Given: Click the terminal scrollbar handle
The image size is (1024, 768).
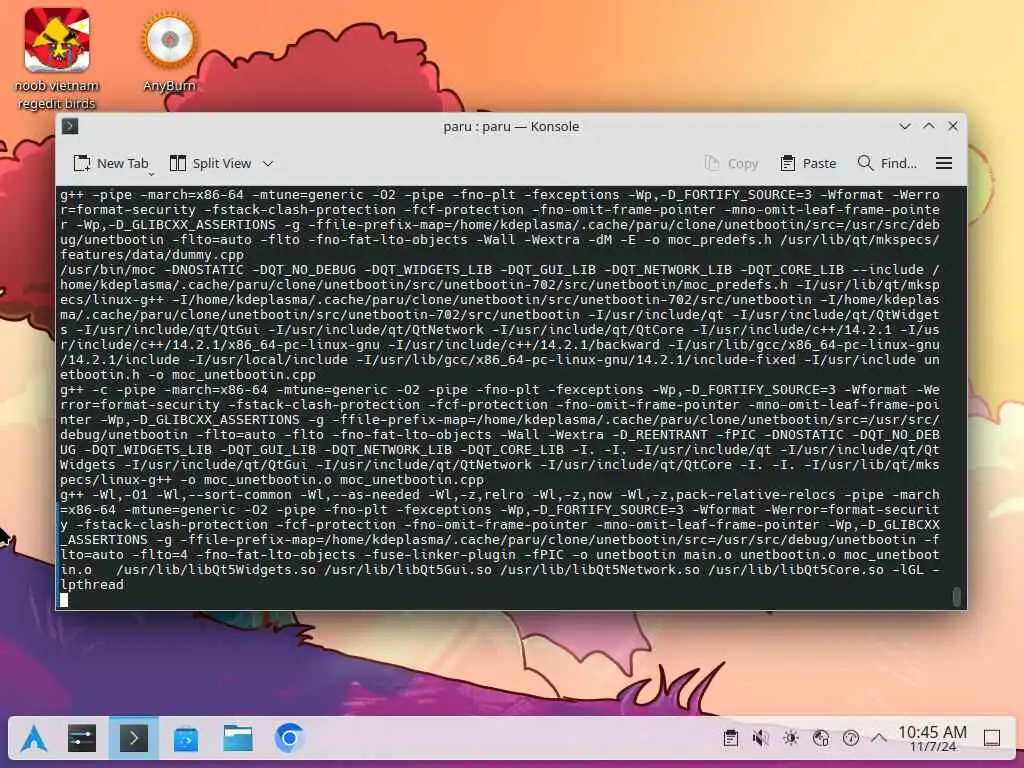Looking at the screenshot, I should 957,596.
